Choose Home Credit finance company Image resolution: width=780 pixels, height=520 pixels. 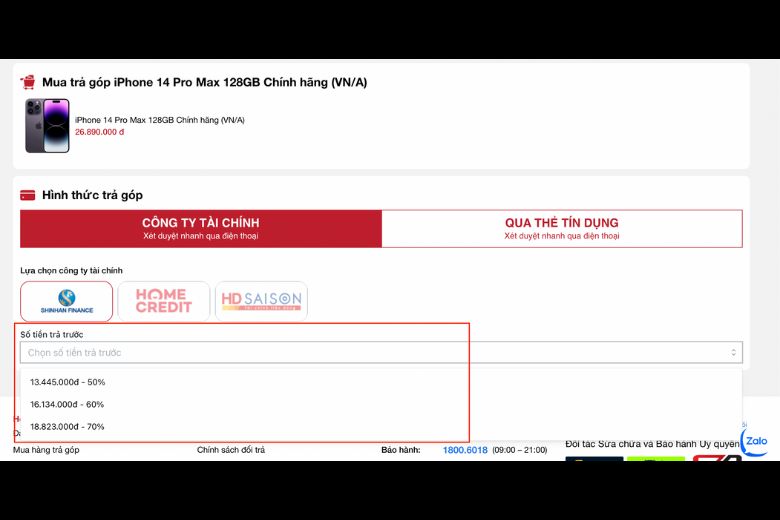tap(164, 302)
